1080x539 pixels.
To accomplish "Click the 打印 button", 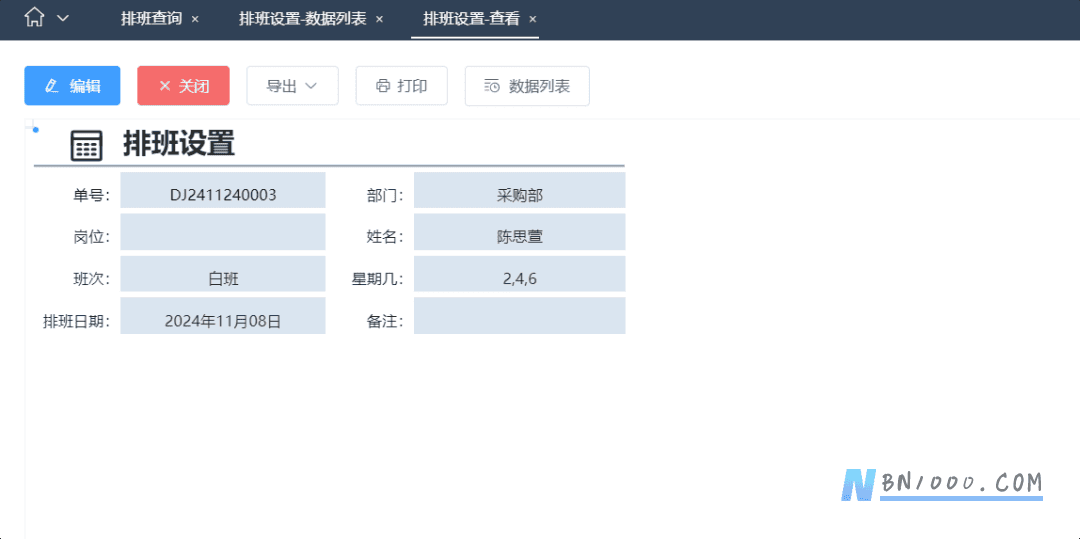I will pos(402,86).
